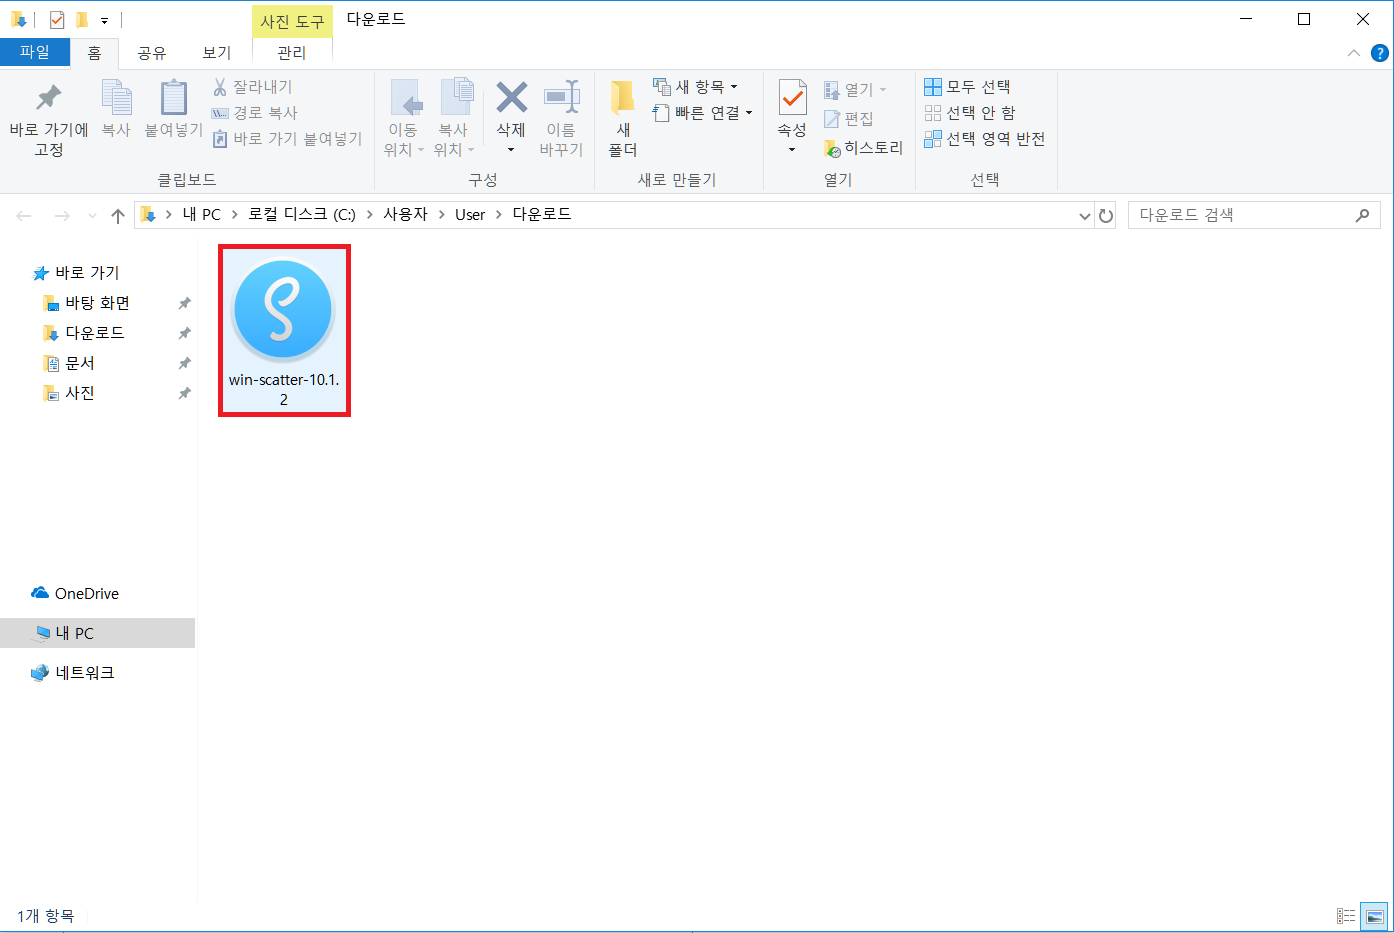Screen dimensions: 1394x933
Task: Click the Rename (이름 바꾸기) icon
Action: pyautogui.click(x=561, y=98)
